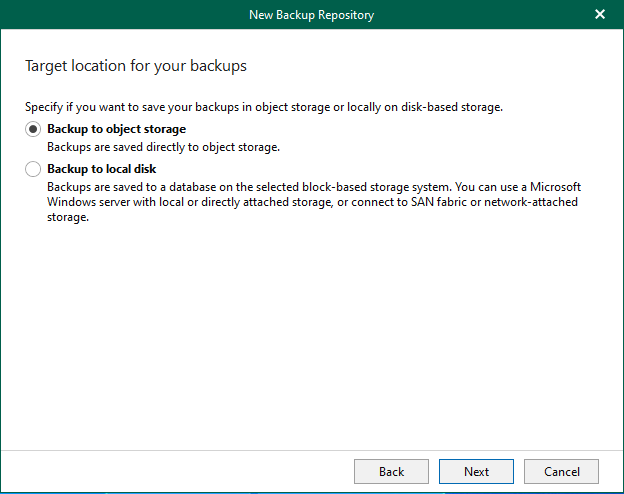Click the New Backup Repository title bar
Image resolution: width=624 pixels, height=494 pixels.
tap(311, 14)
